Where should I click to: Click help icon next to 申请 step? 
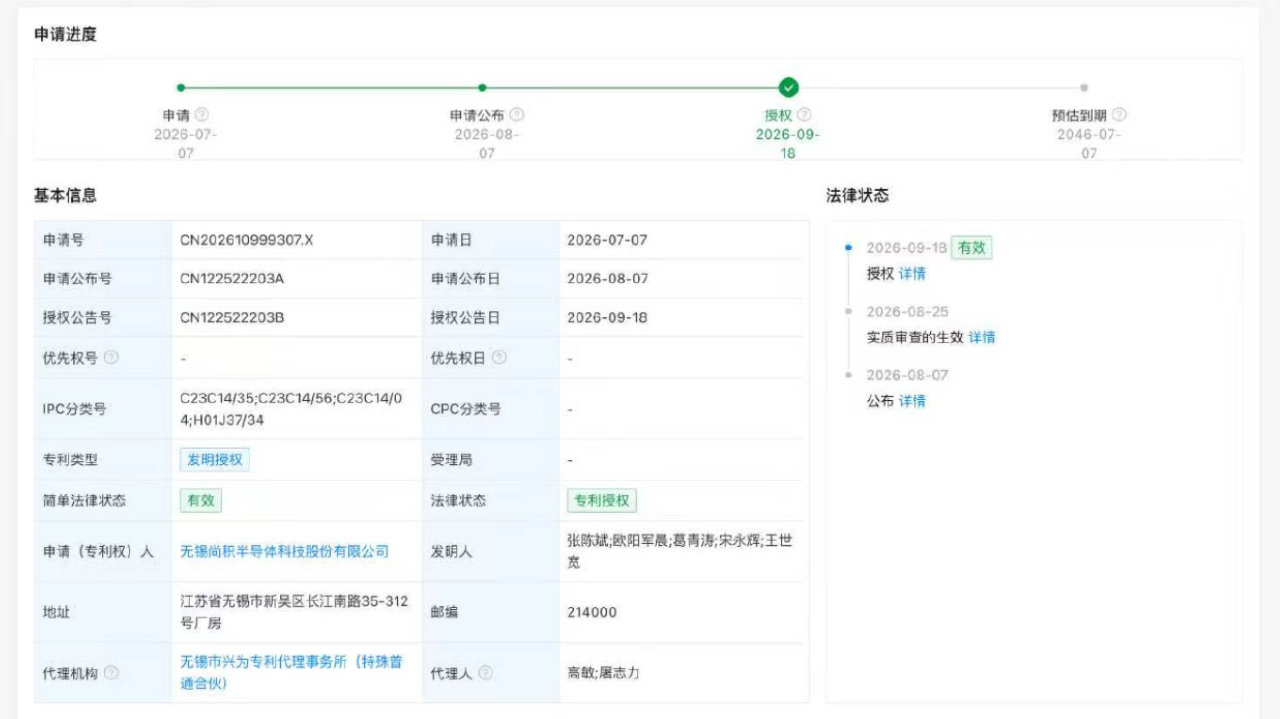[x=202, y=115]
